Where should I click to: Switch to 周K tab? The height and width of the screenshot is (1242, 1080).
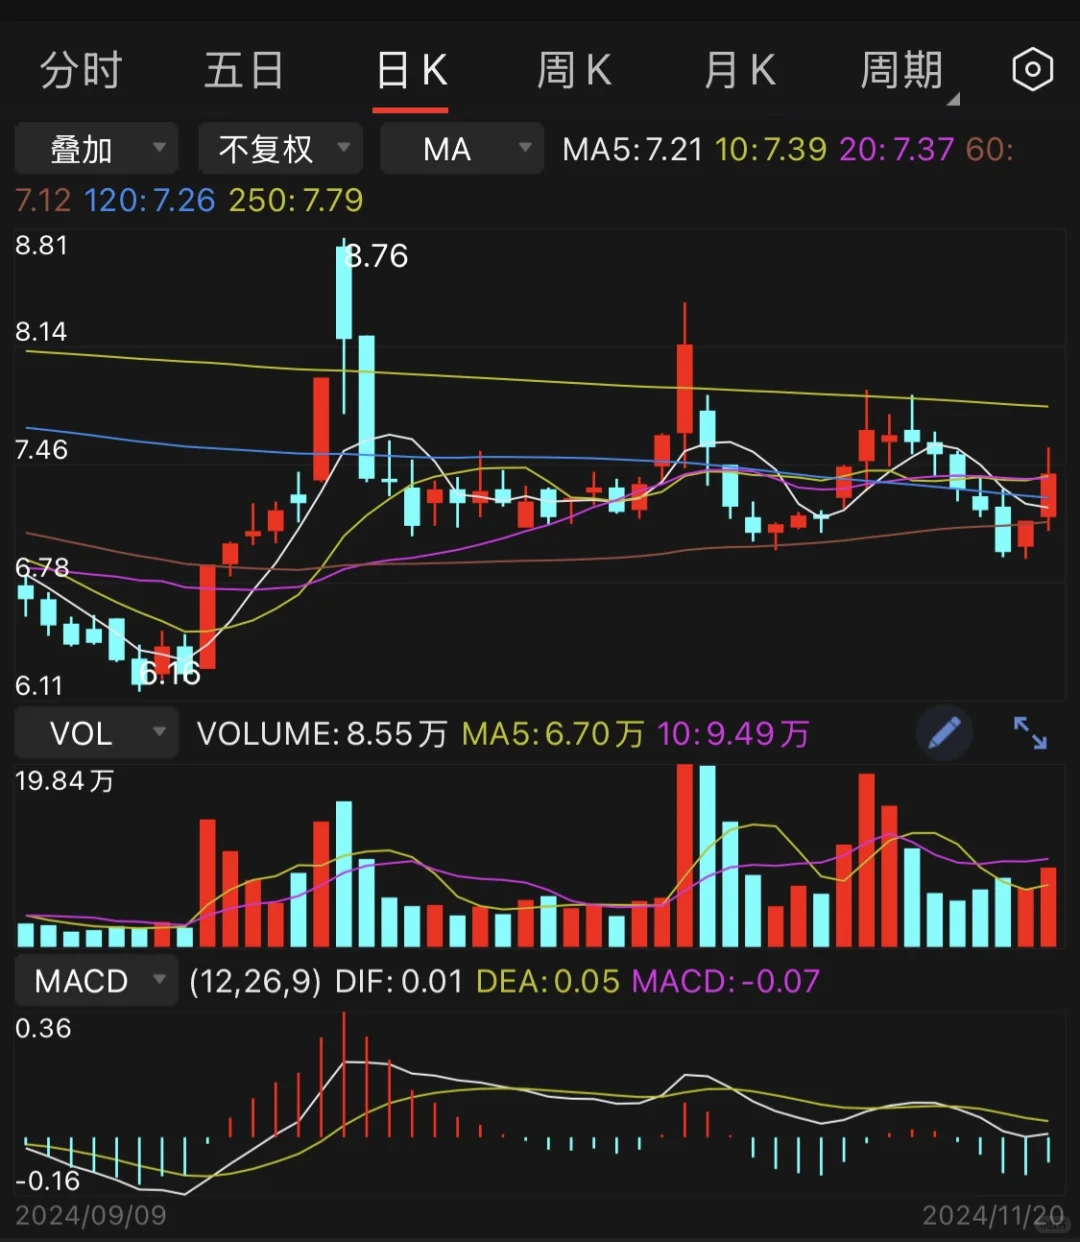(x=574, y=71)
